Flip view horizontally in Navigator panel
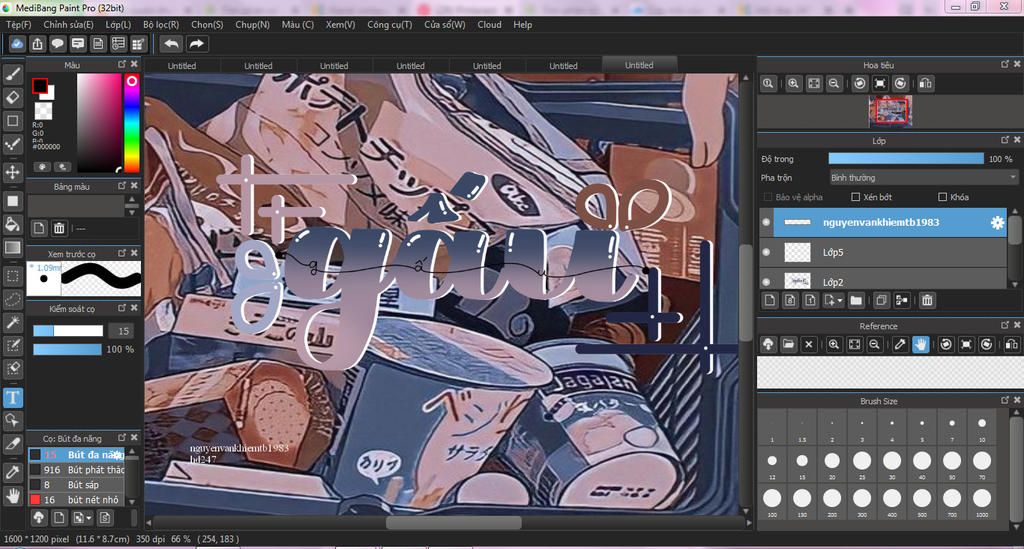 (x=925, y=84)
